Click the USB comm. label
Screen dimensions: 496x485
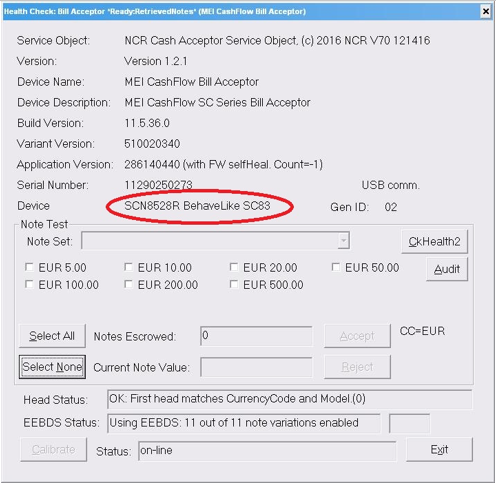391,185
